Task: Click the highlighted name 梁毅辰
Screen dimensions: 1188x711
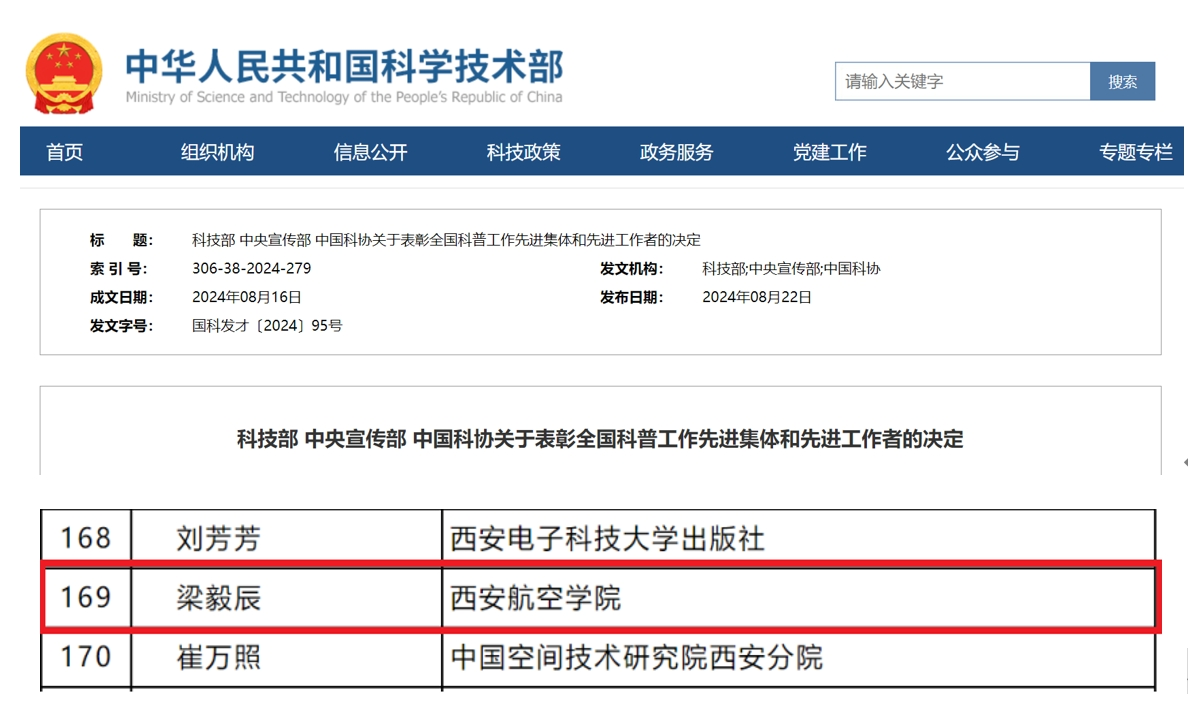Action: [218, 598]
